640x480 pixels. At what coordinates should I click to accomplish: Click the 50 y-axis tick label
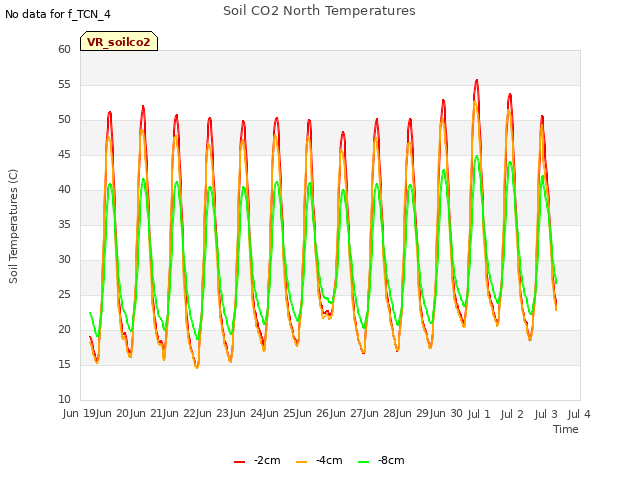tap(64, 120)
